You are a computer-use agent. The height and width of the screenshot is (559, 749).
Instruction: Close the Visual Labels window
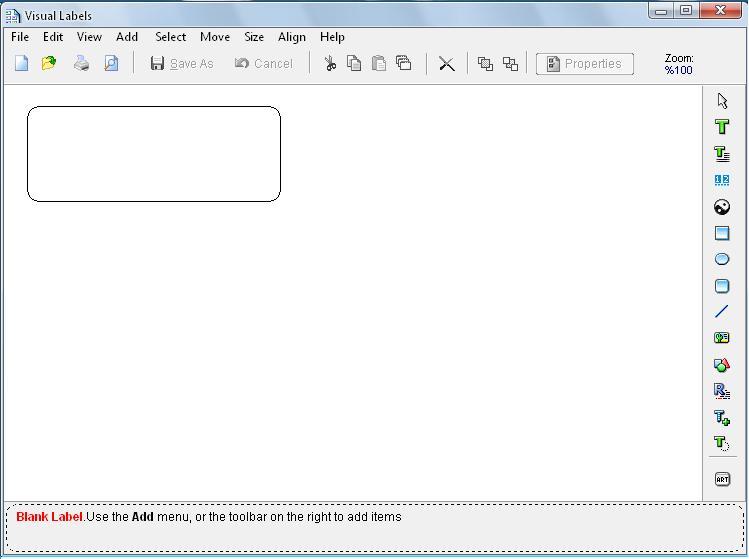coord(720,11)
